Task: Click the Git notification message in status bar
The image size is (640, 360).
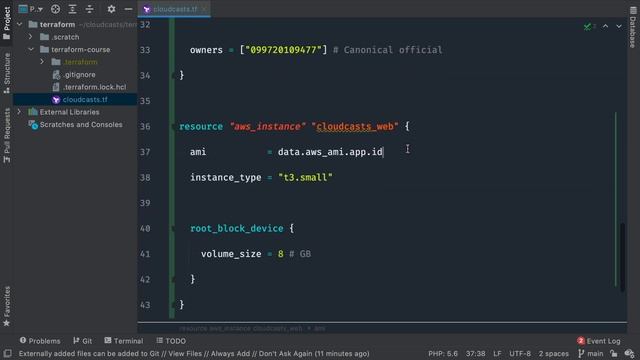Action: click(194, 353)
